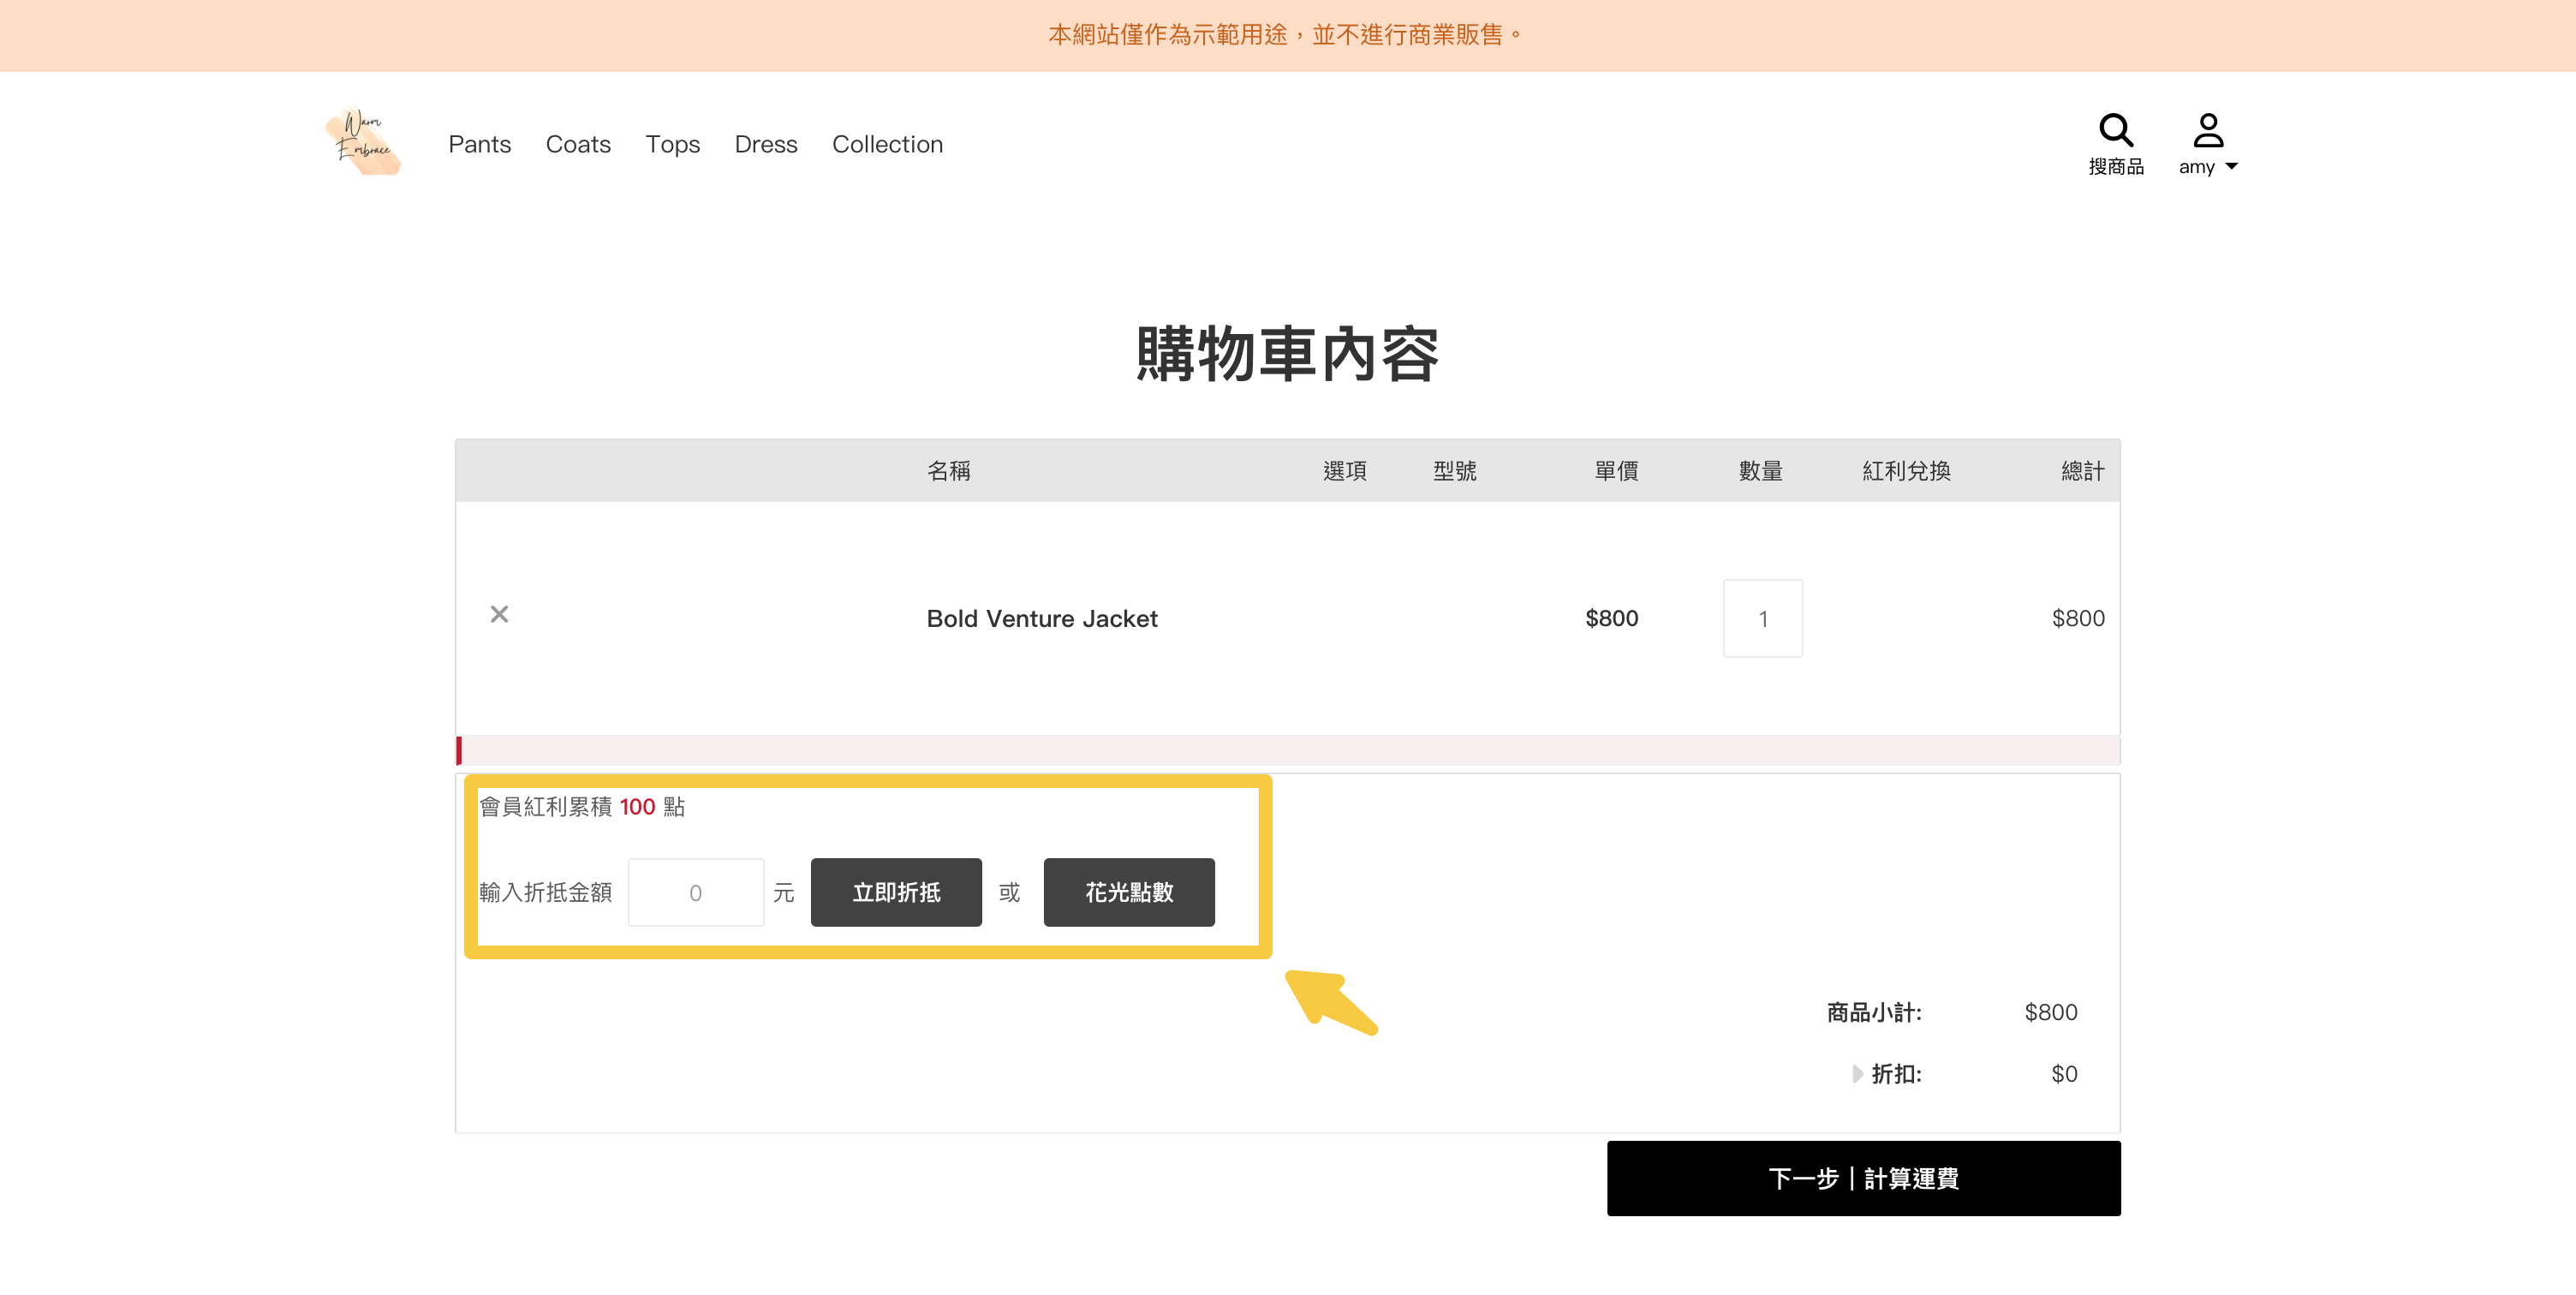Click the 搜商品 search label
This screenshot has width=2576, height=1295.
[x=2115, y=167]
